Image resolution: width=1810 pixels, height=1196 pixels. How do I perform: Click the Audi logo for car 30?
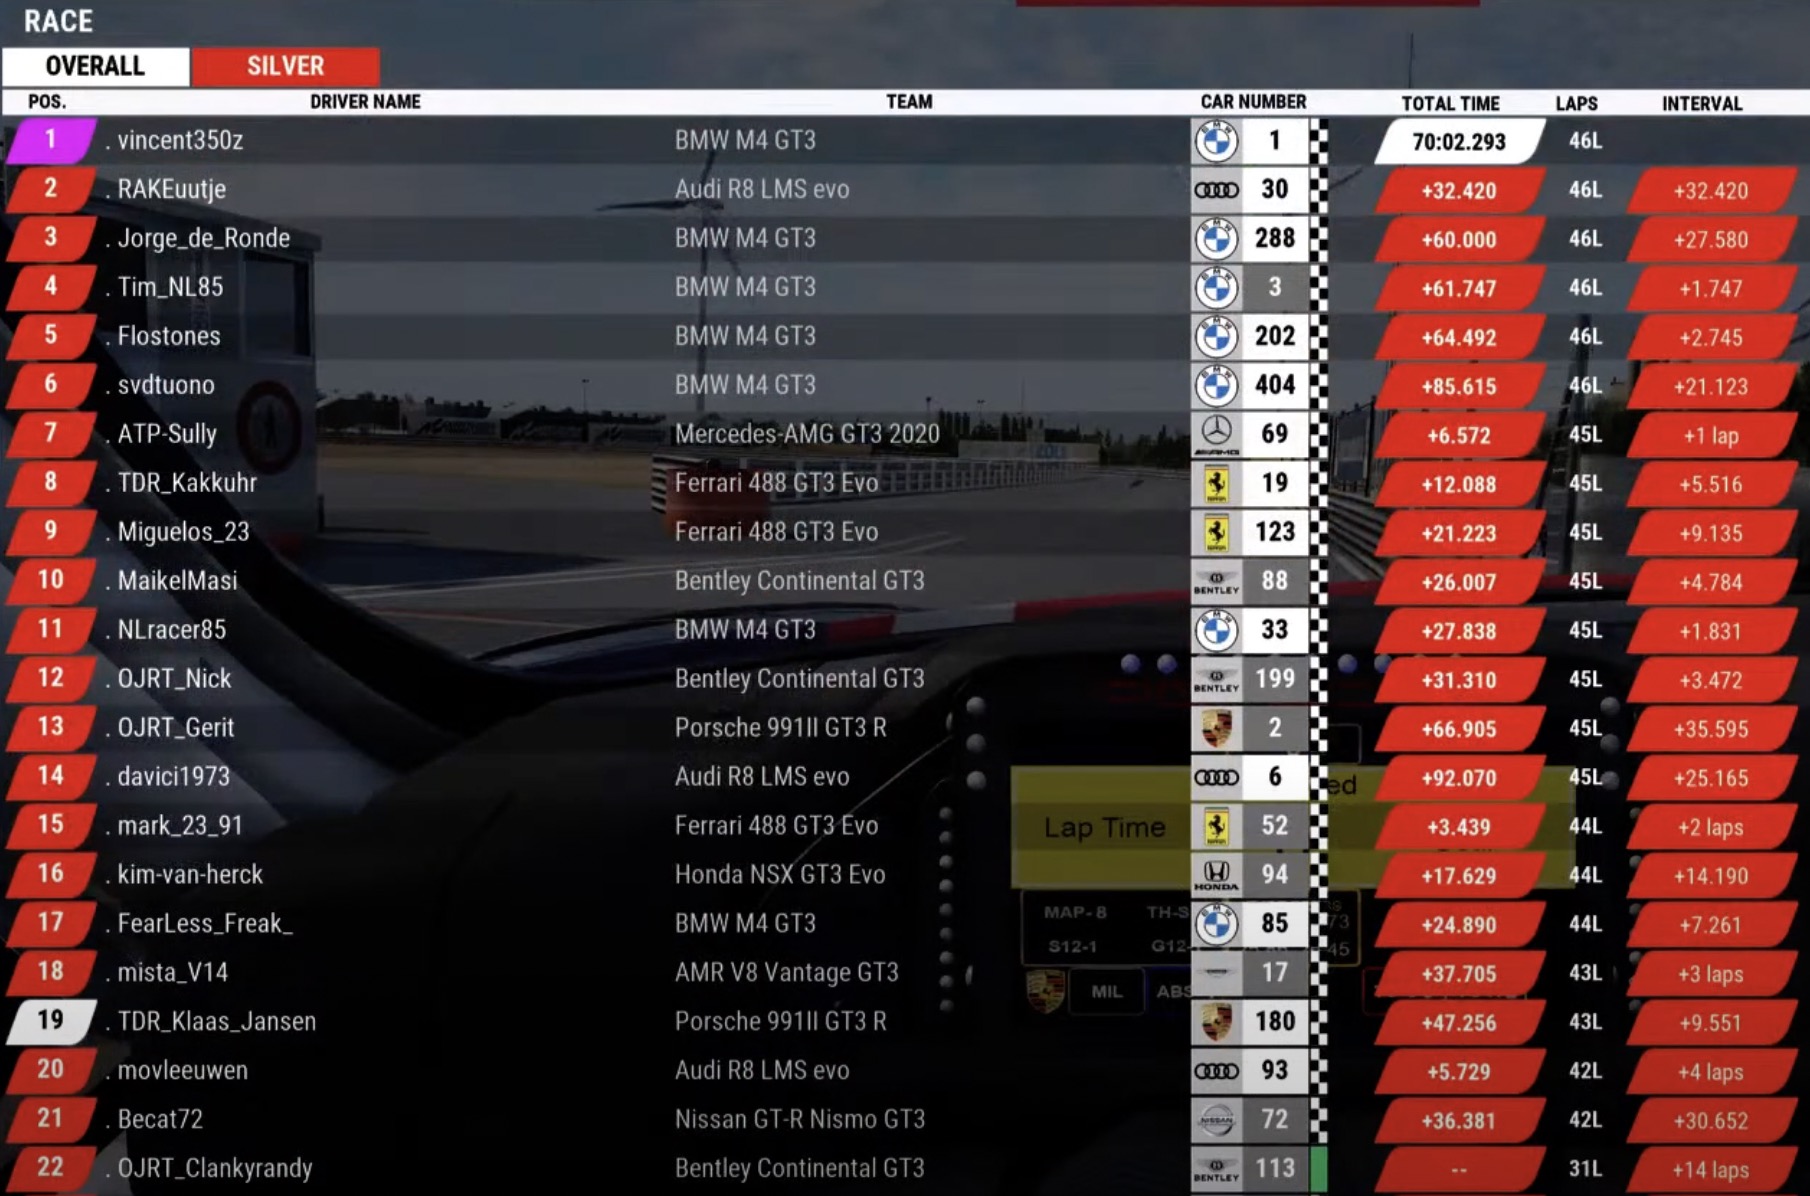tap(1216, 190)
